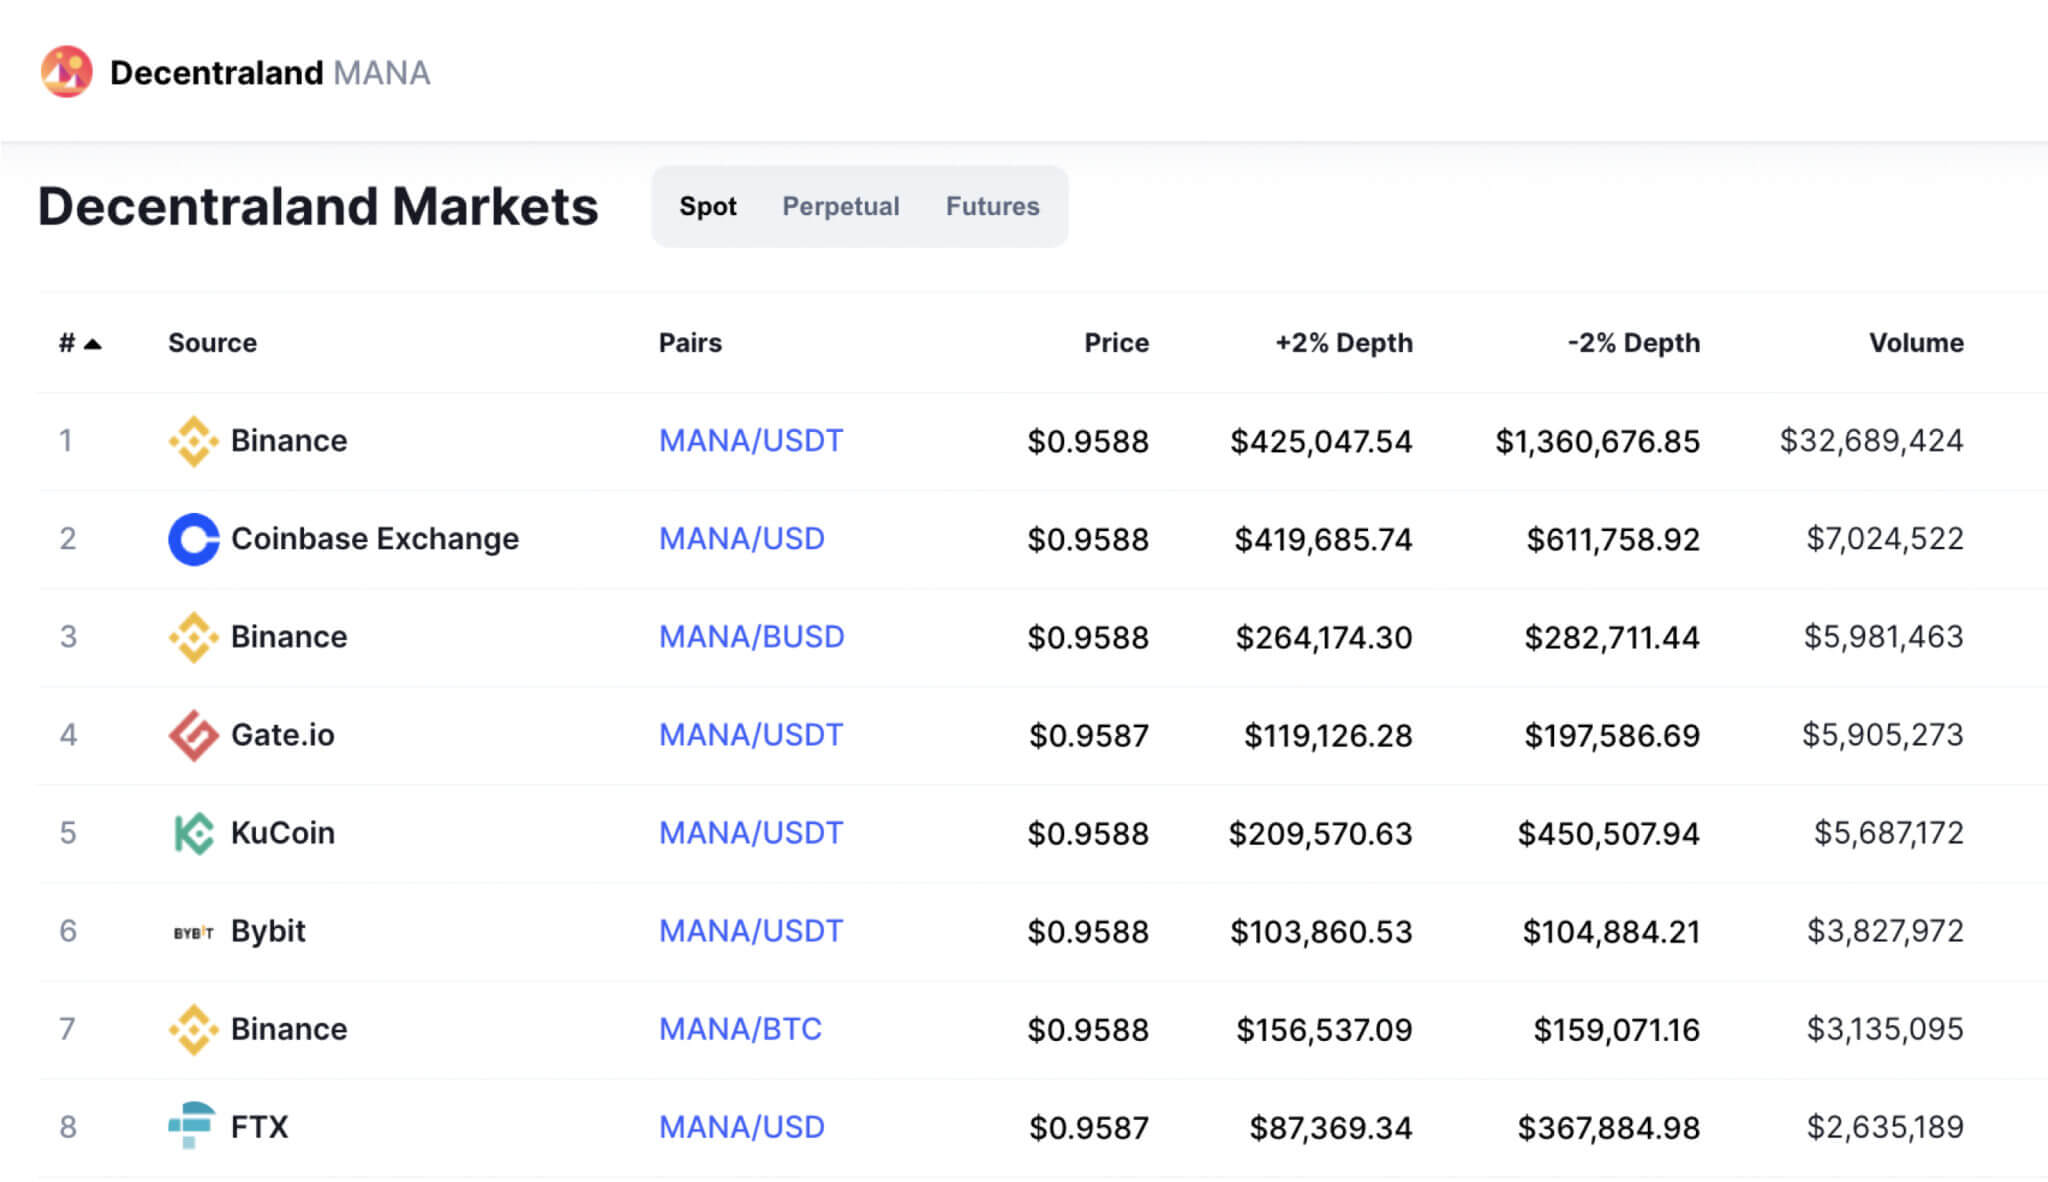Image resolution: width=2048 pixels, height=1182 pixels.
Task: Click the Binance icon in row 3
Action: pyautogui.click(x=193, y=637)
